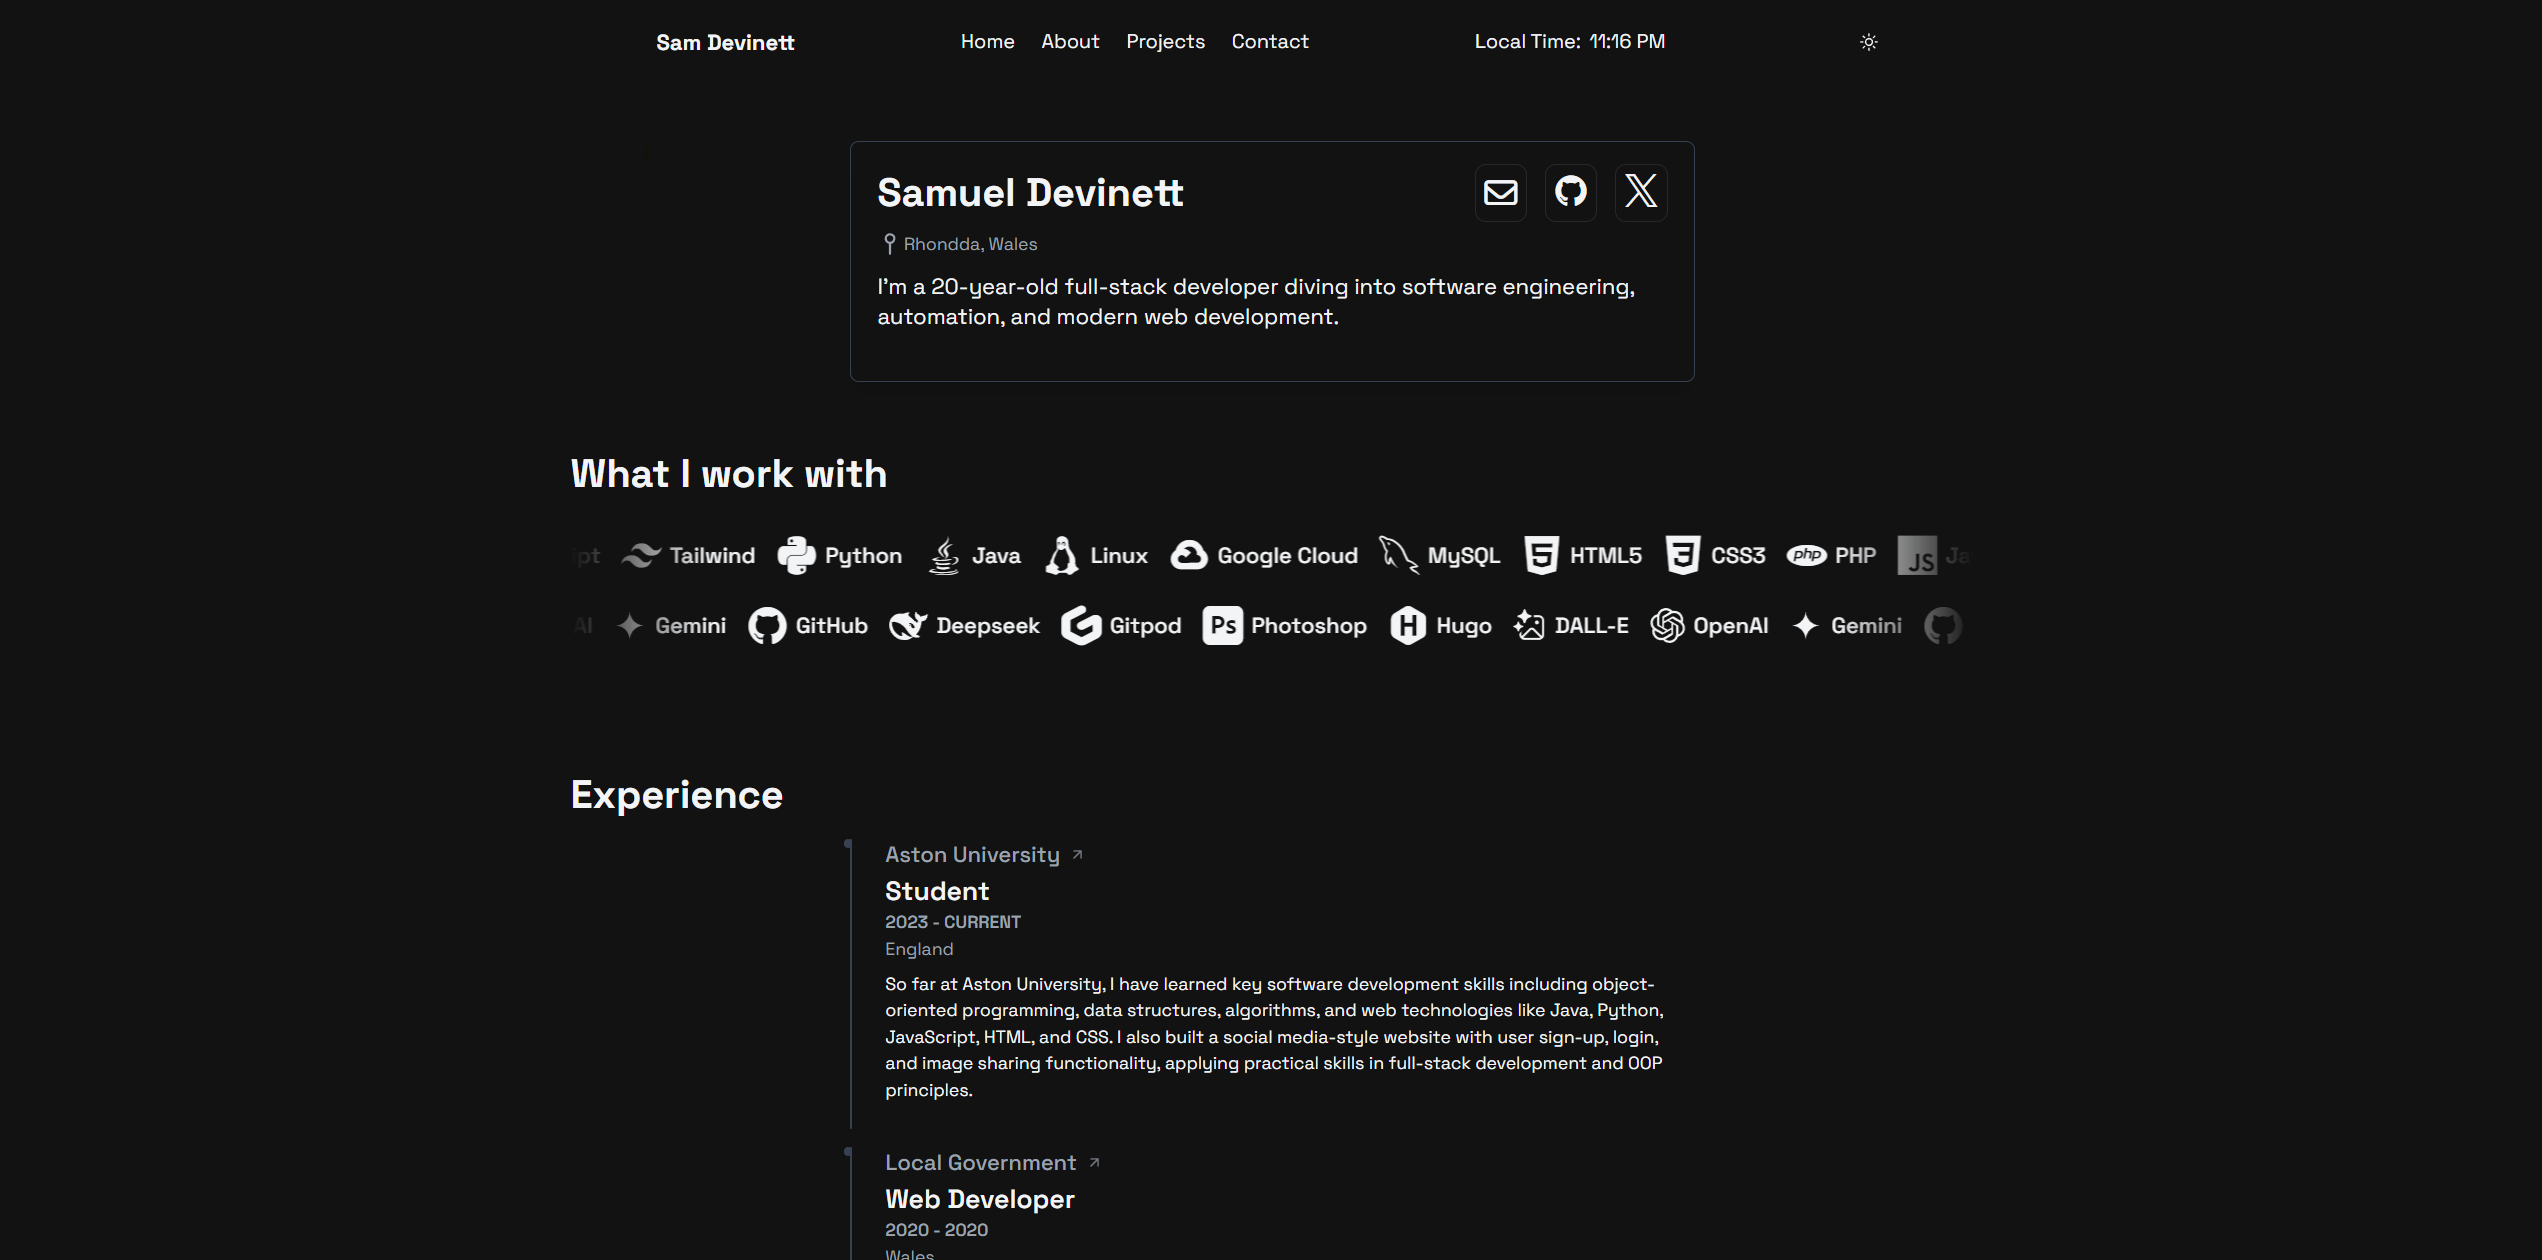Open the Contact nav link
The image size is (2542, 1260).
pos(1269,42)
